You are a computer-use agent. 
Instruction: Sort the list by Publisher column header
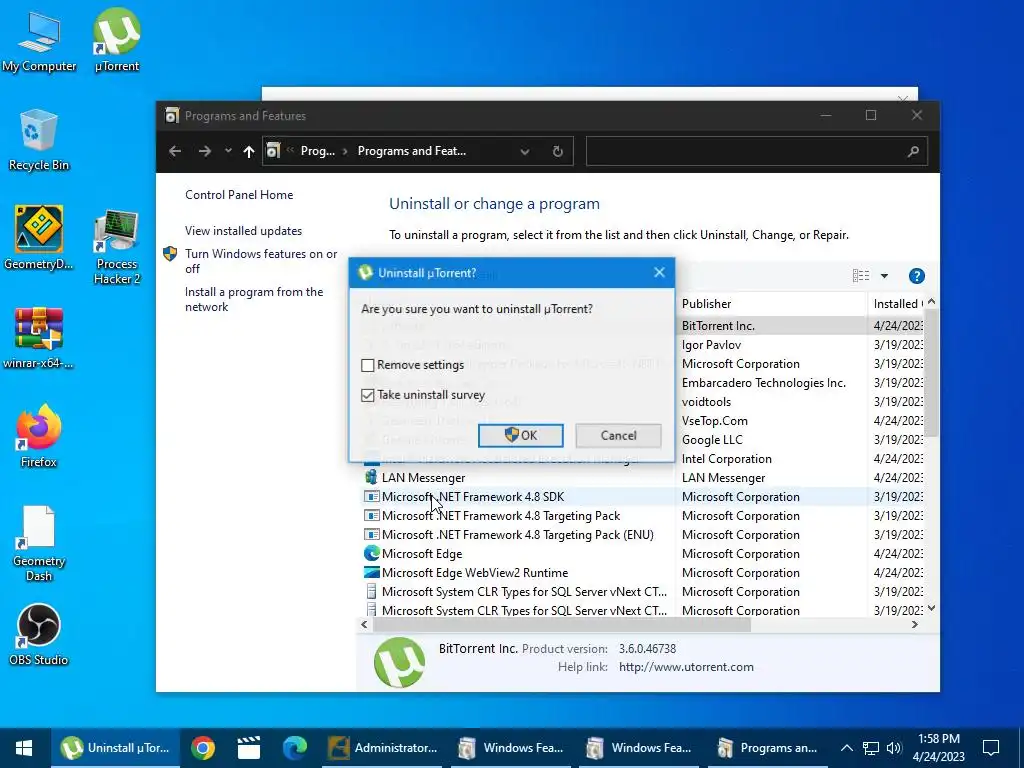[771, 304]
